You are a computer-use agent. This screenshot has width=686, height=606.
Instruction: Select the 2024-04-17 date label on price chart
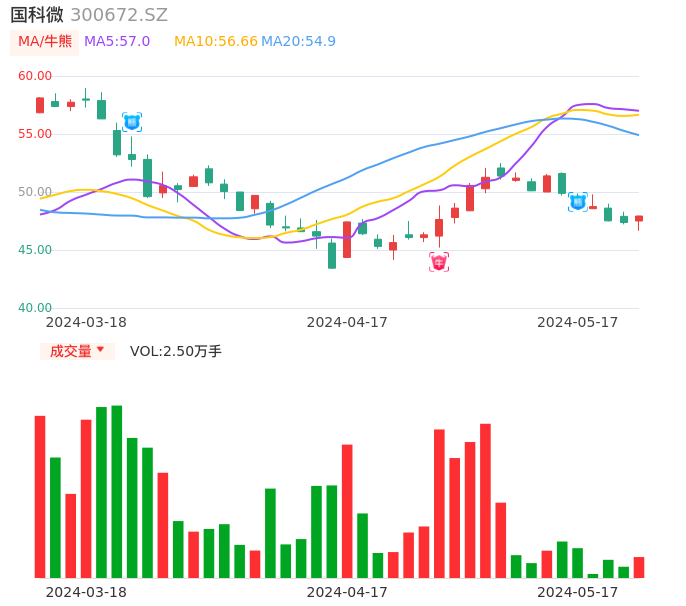(x=347, y=322)
